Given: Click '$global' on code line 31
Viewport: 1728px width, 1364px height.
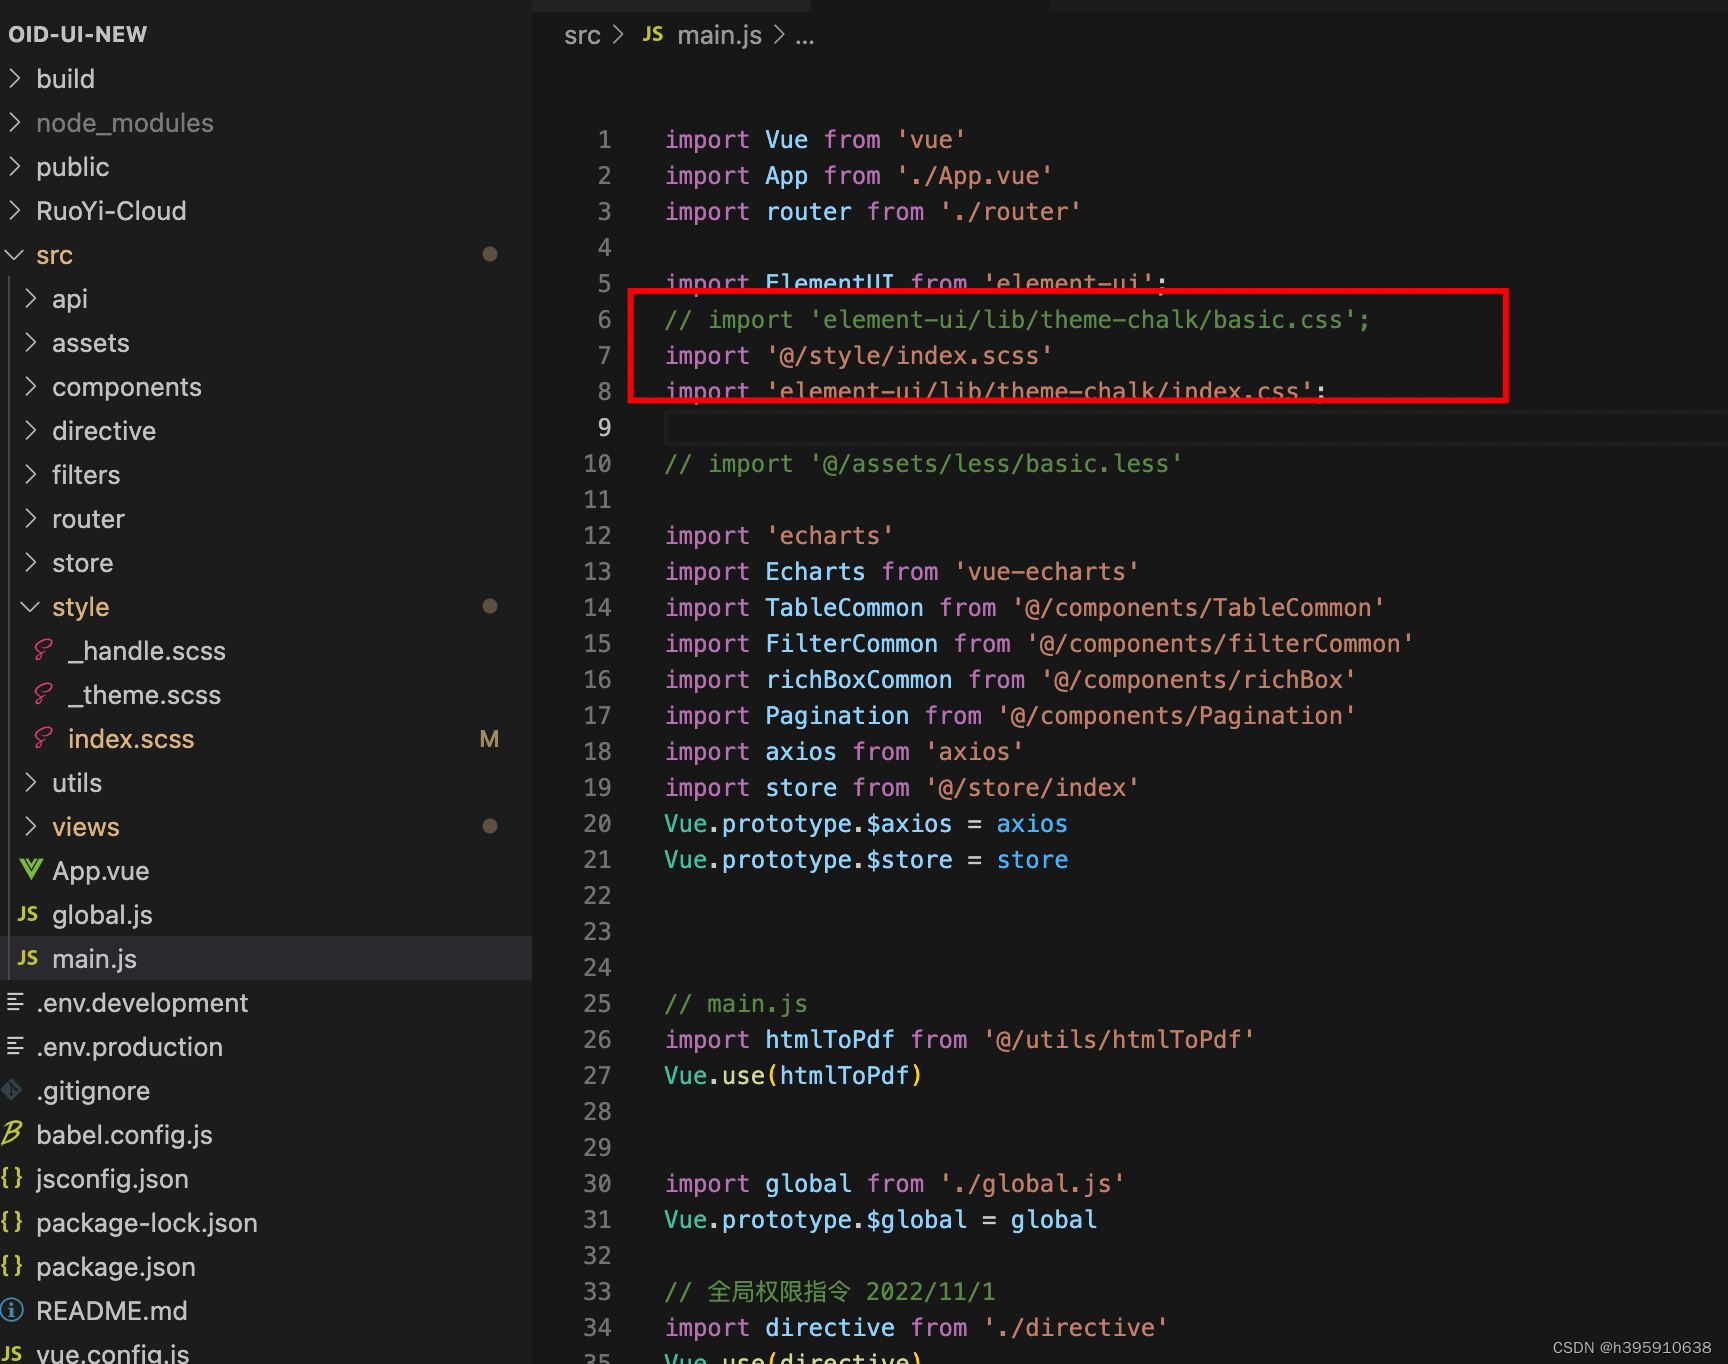Looking at the screenshot, I should tap(916, 1220).
